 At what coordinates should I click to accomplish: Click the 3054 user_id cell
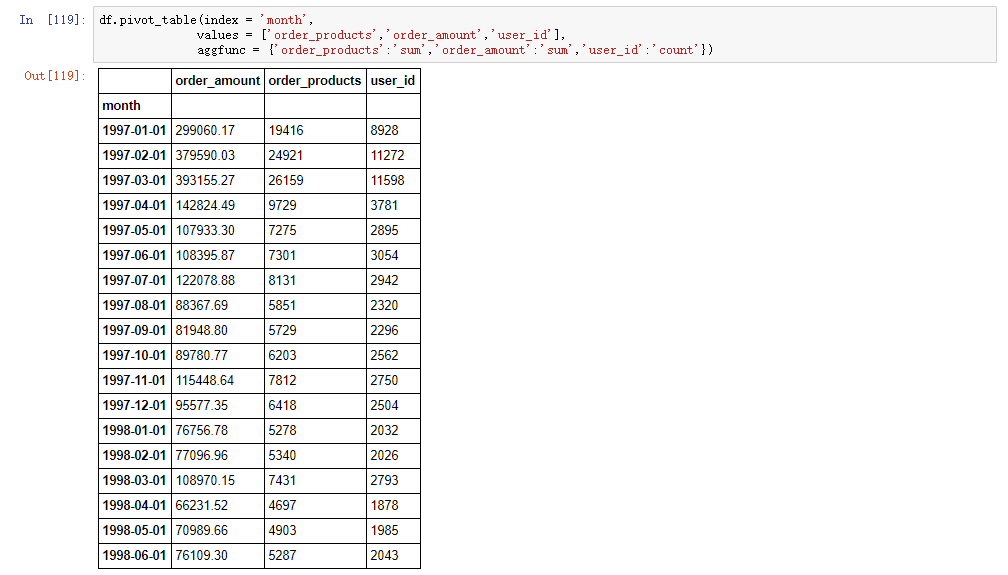(393, 256)
